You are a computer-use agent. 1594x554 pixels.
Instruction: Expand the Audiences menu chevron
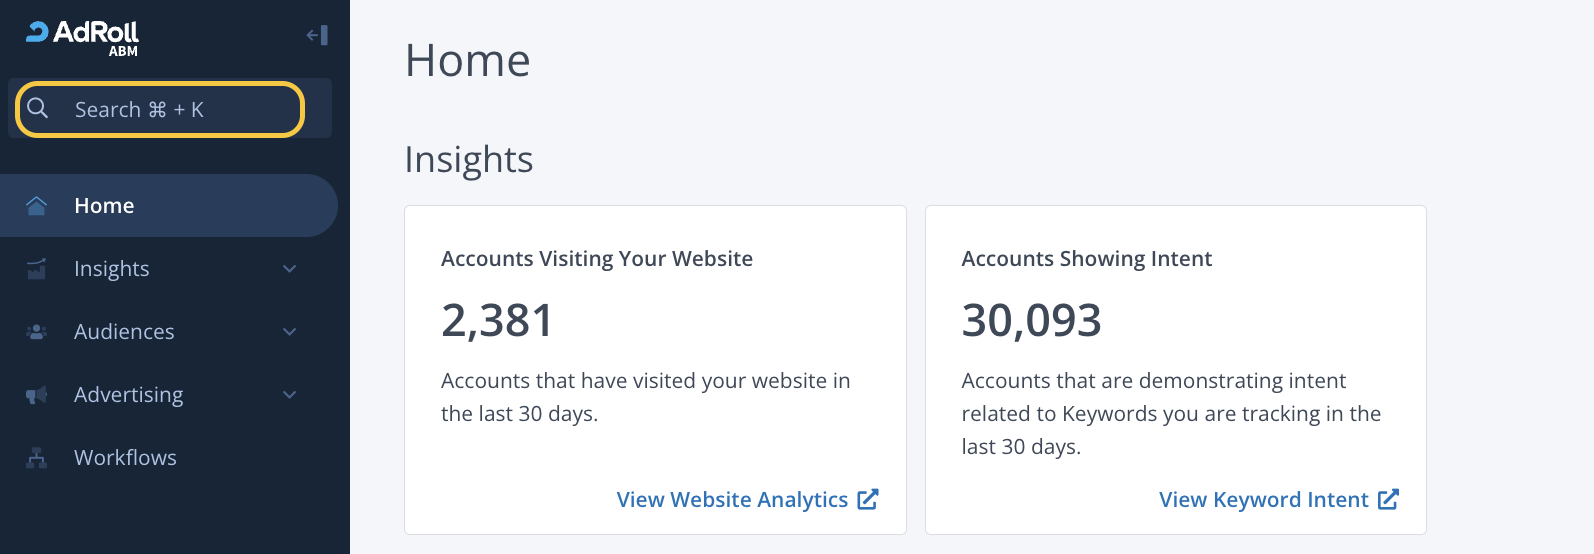click(290, 332)
